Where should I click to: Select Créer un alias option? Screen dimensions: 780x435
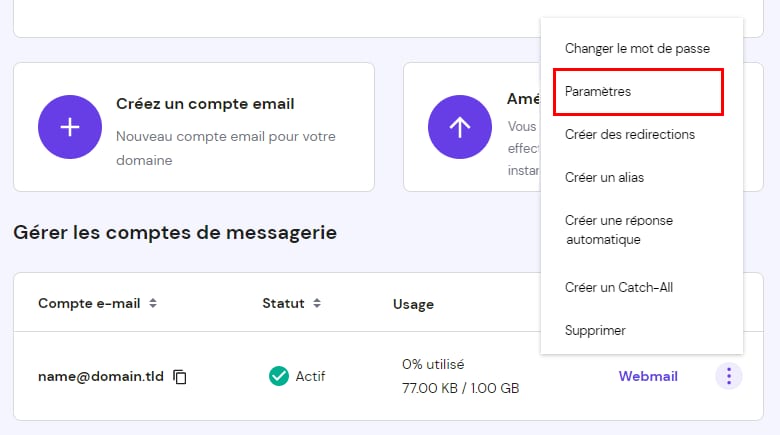click(604, 178)
